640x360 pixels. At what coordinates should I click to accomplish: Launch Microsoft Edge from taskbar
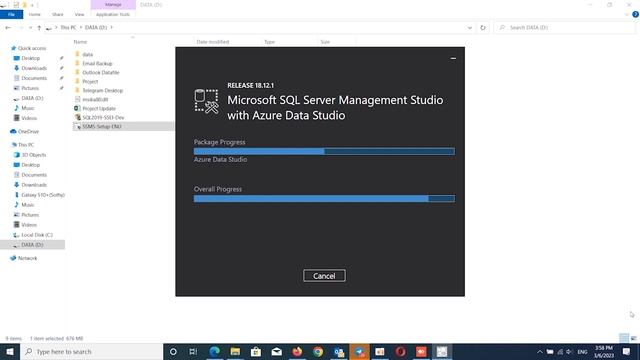point(214,351)
